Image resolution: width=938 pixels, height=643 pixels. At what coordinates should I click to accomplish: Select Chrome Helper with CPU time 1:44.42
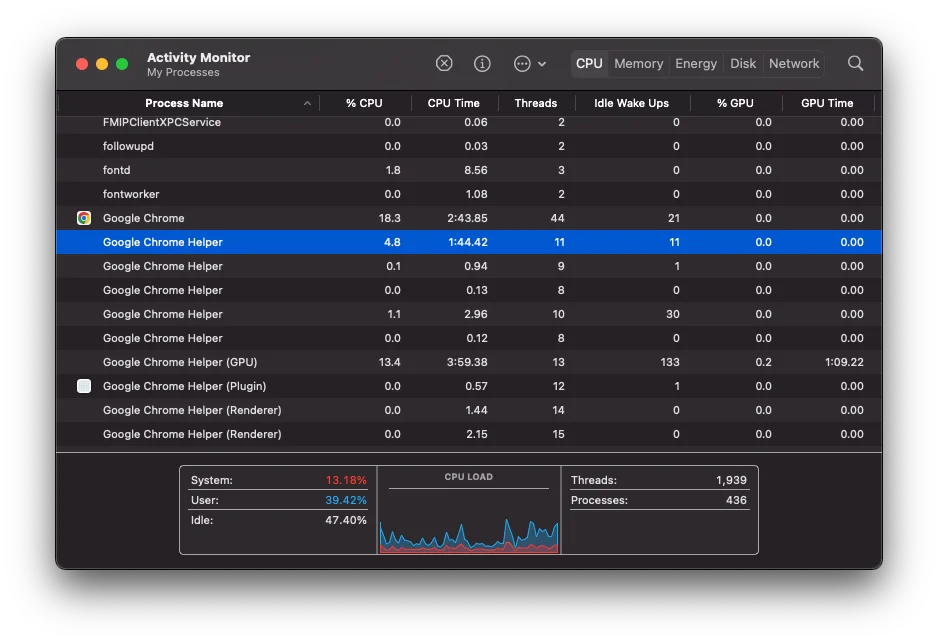click(x=469, y=242)
